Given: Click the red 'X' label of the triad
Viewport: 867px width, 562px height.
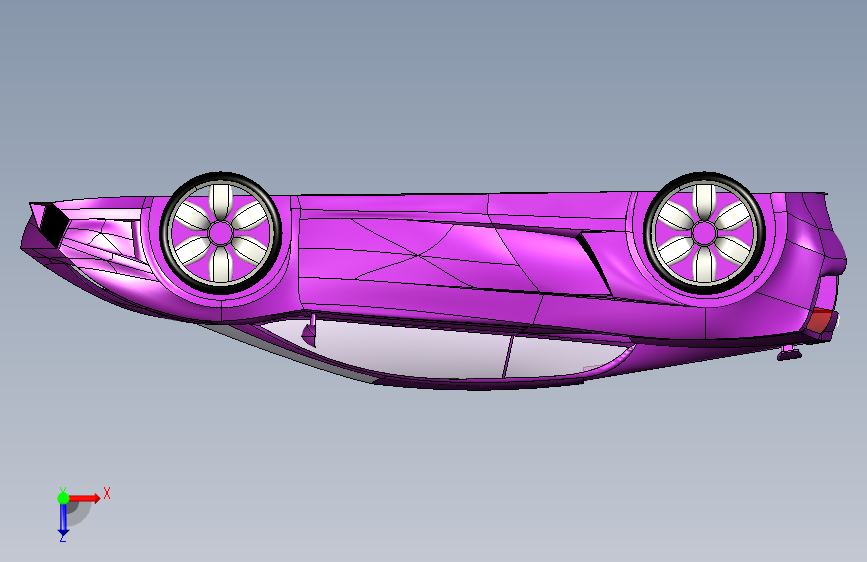Looking at the screenshot, I should [x=107, y=493].
